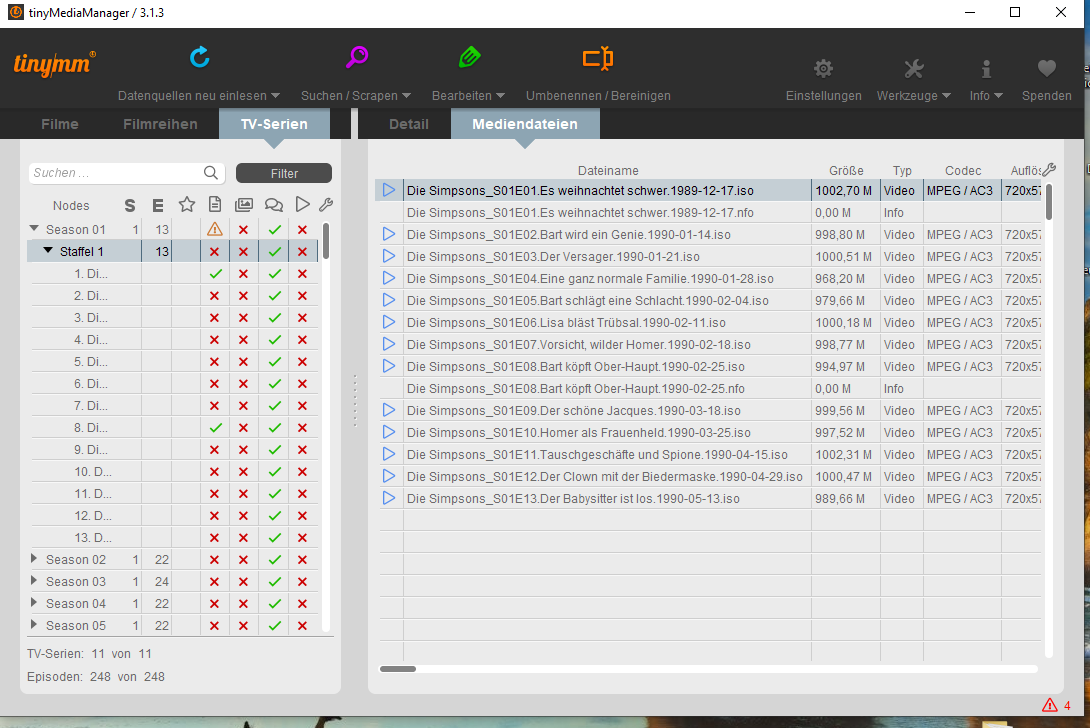Viewport: 1090px width, 728px height.
Task: Switch to the Filme tab
Action: [x=60, y=124]
